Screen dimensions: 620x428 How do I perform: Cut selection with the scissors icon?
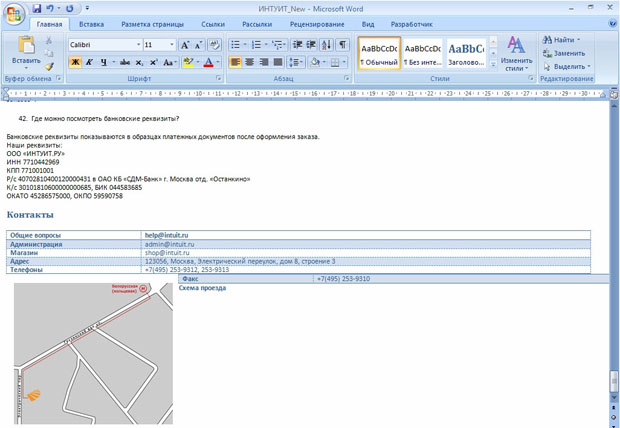[x=49, y=40]
